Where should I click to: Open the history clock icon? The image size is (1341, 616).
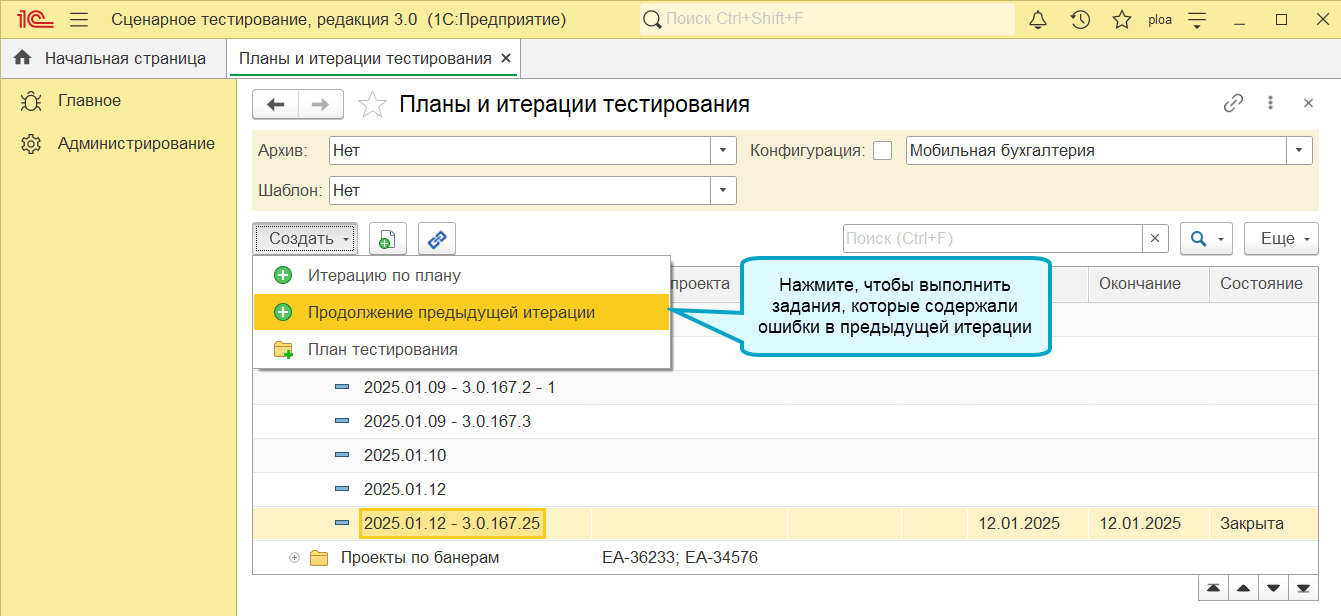(1080, 19)
